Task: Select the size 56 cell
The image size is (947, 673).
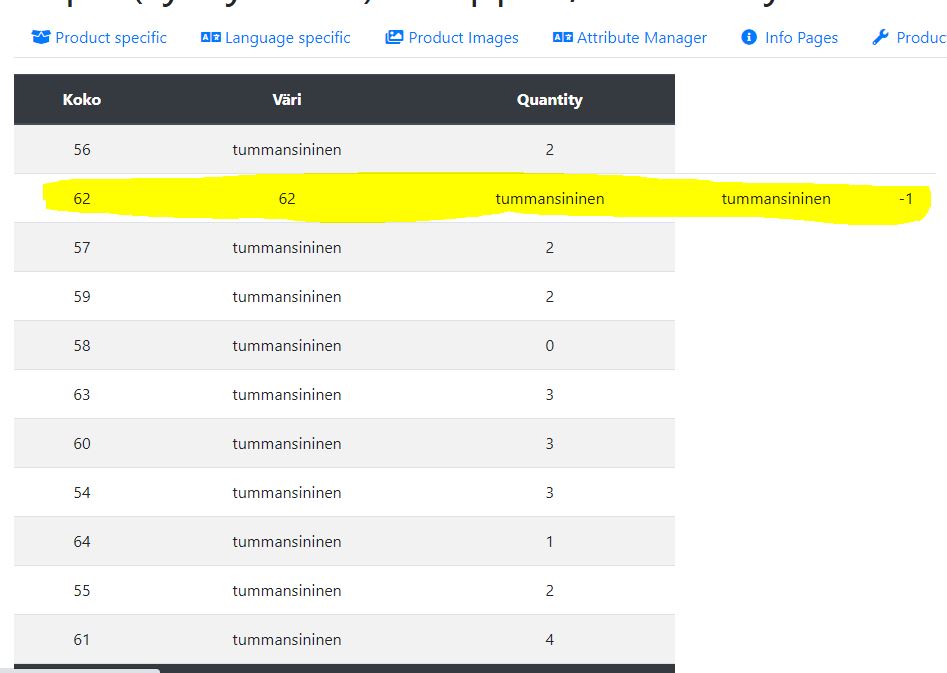Action: (x=82, y=150)
